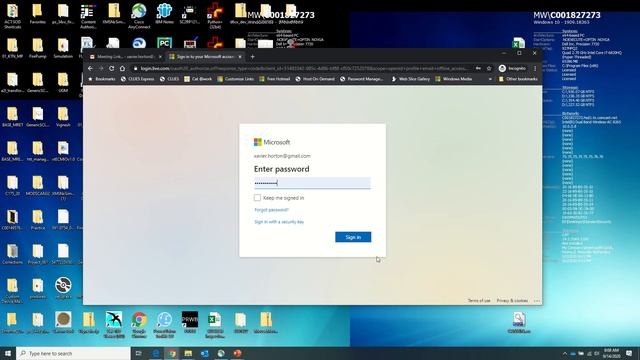Open the footer three-dots more options
The height and width of the screenshot is (360, 640).
coord(537,300)
